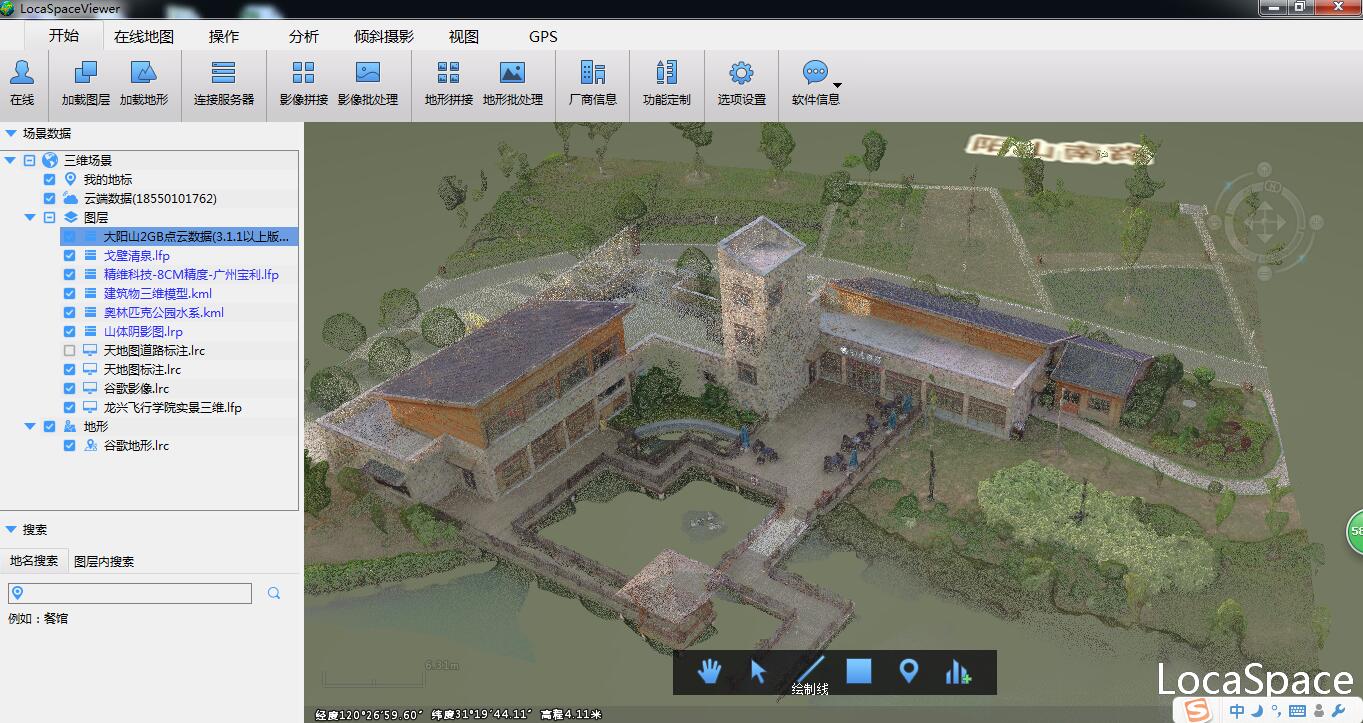Toggle the 中 Chinese input mode indicator
Image resolution: width=1363 pixels, height=723 pixels.
(x=1238, y=710)
